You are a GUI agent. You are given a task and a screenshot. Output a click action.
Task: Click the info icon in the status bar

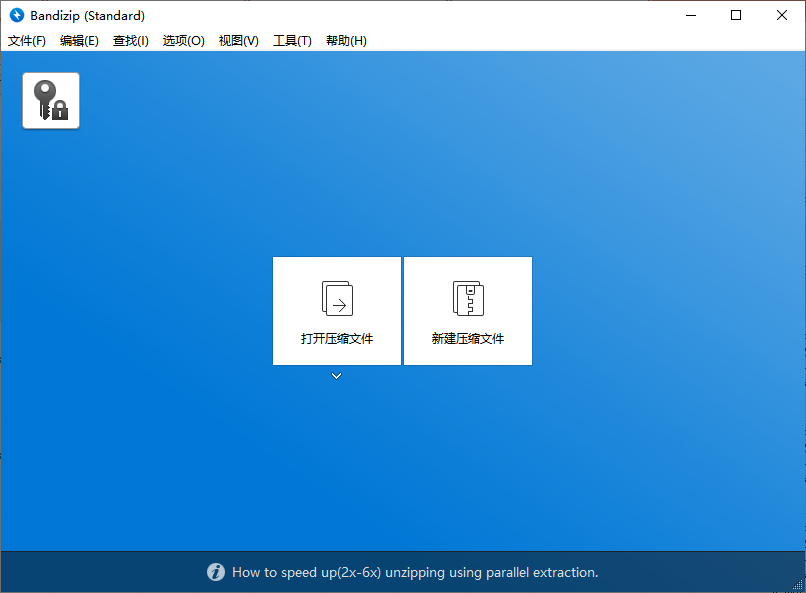coord(216,572)
